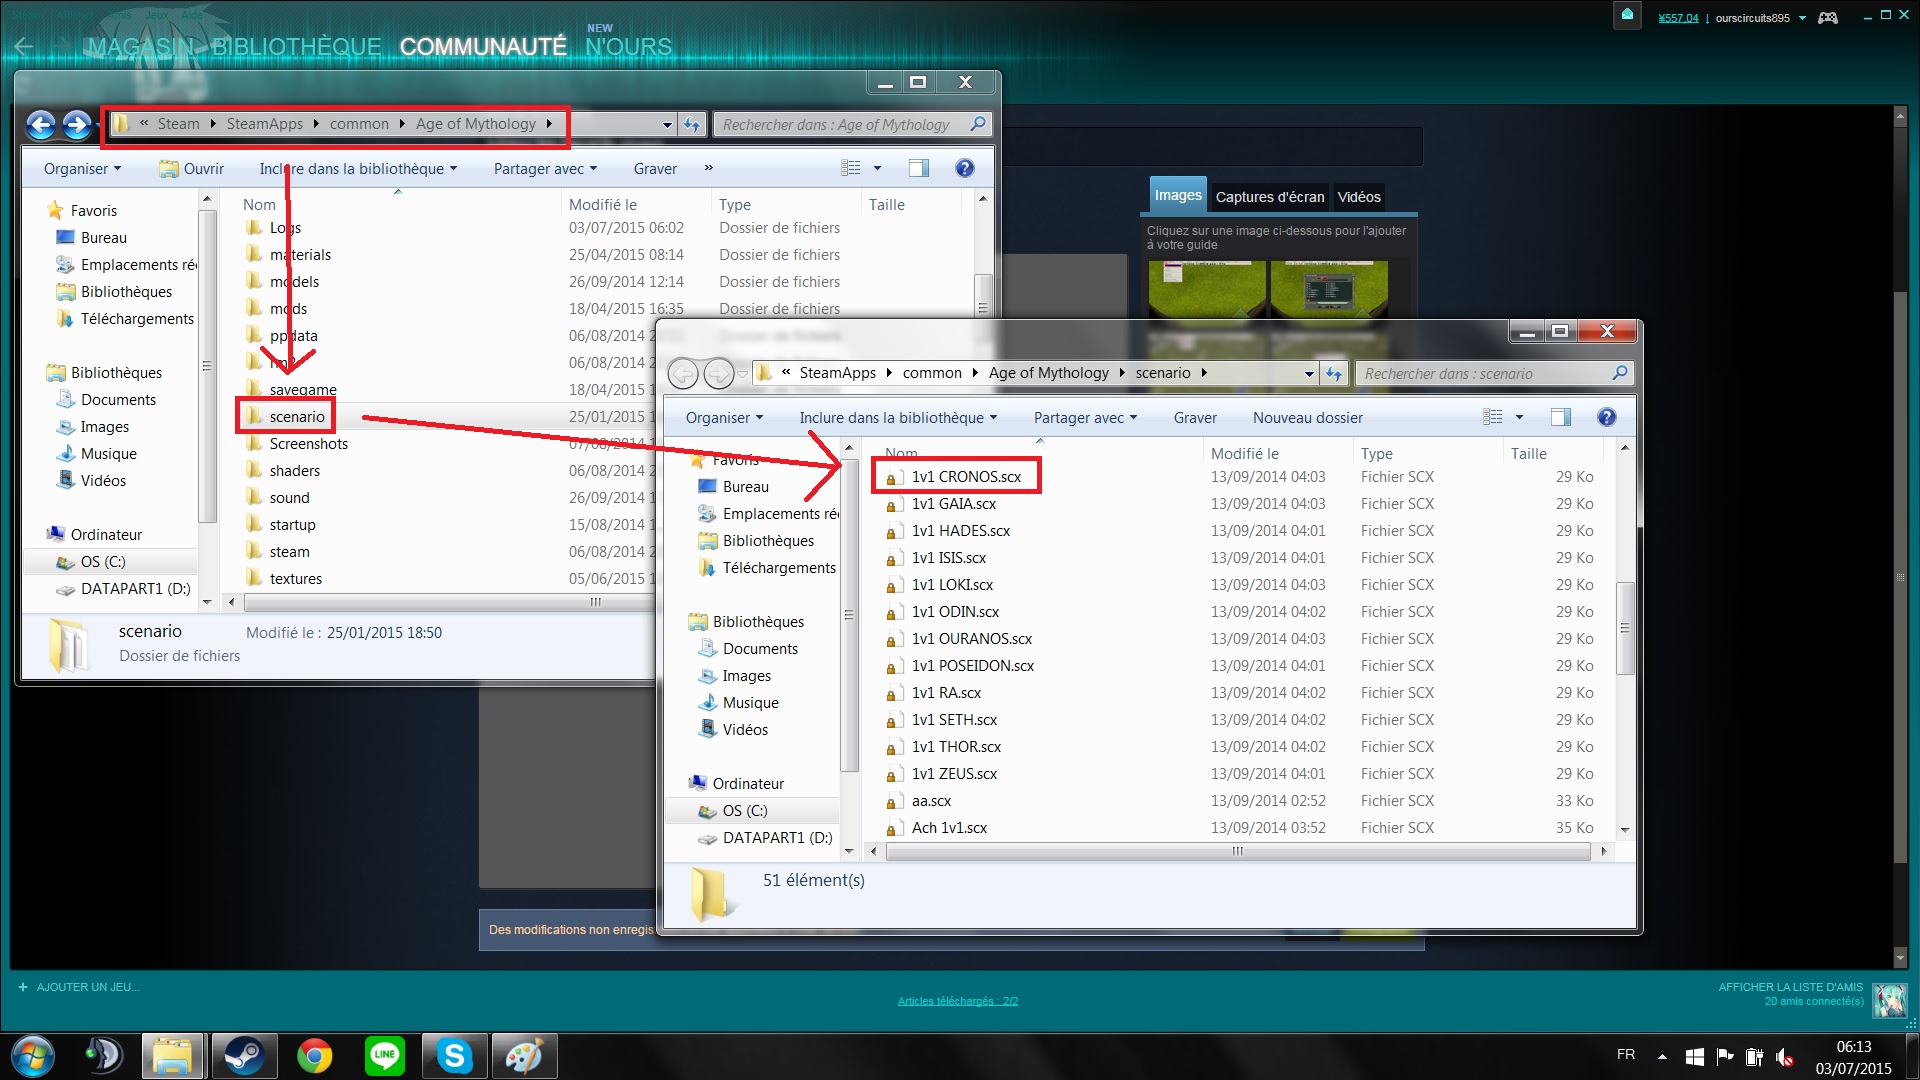Screen dimensions: 1920x1080
Task: Switch to the Captures d'écran tab
Action: tap(1269, 197)
